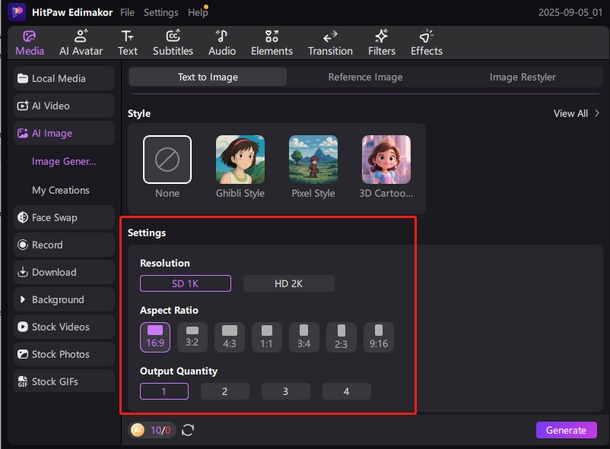Select HD 2K resolution
The height and width of the screenshot is (449, 610).
click(x=289, y=284)
